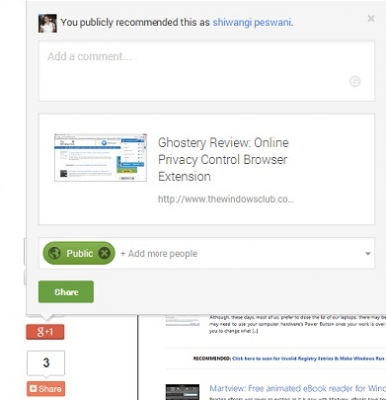
Task: Open the shiwangi peswani profile link
Action: [x=252, y=22]
